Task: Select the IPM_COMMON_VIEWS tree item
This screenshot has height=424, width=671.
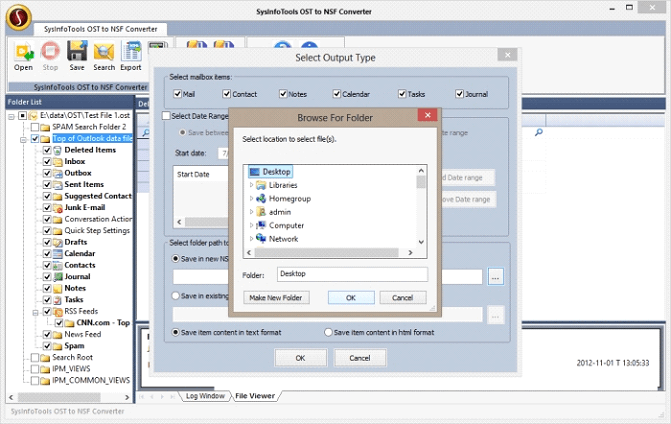Action: tap(91, 380)
